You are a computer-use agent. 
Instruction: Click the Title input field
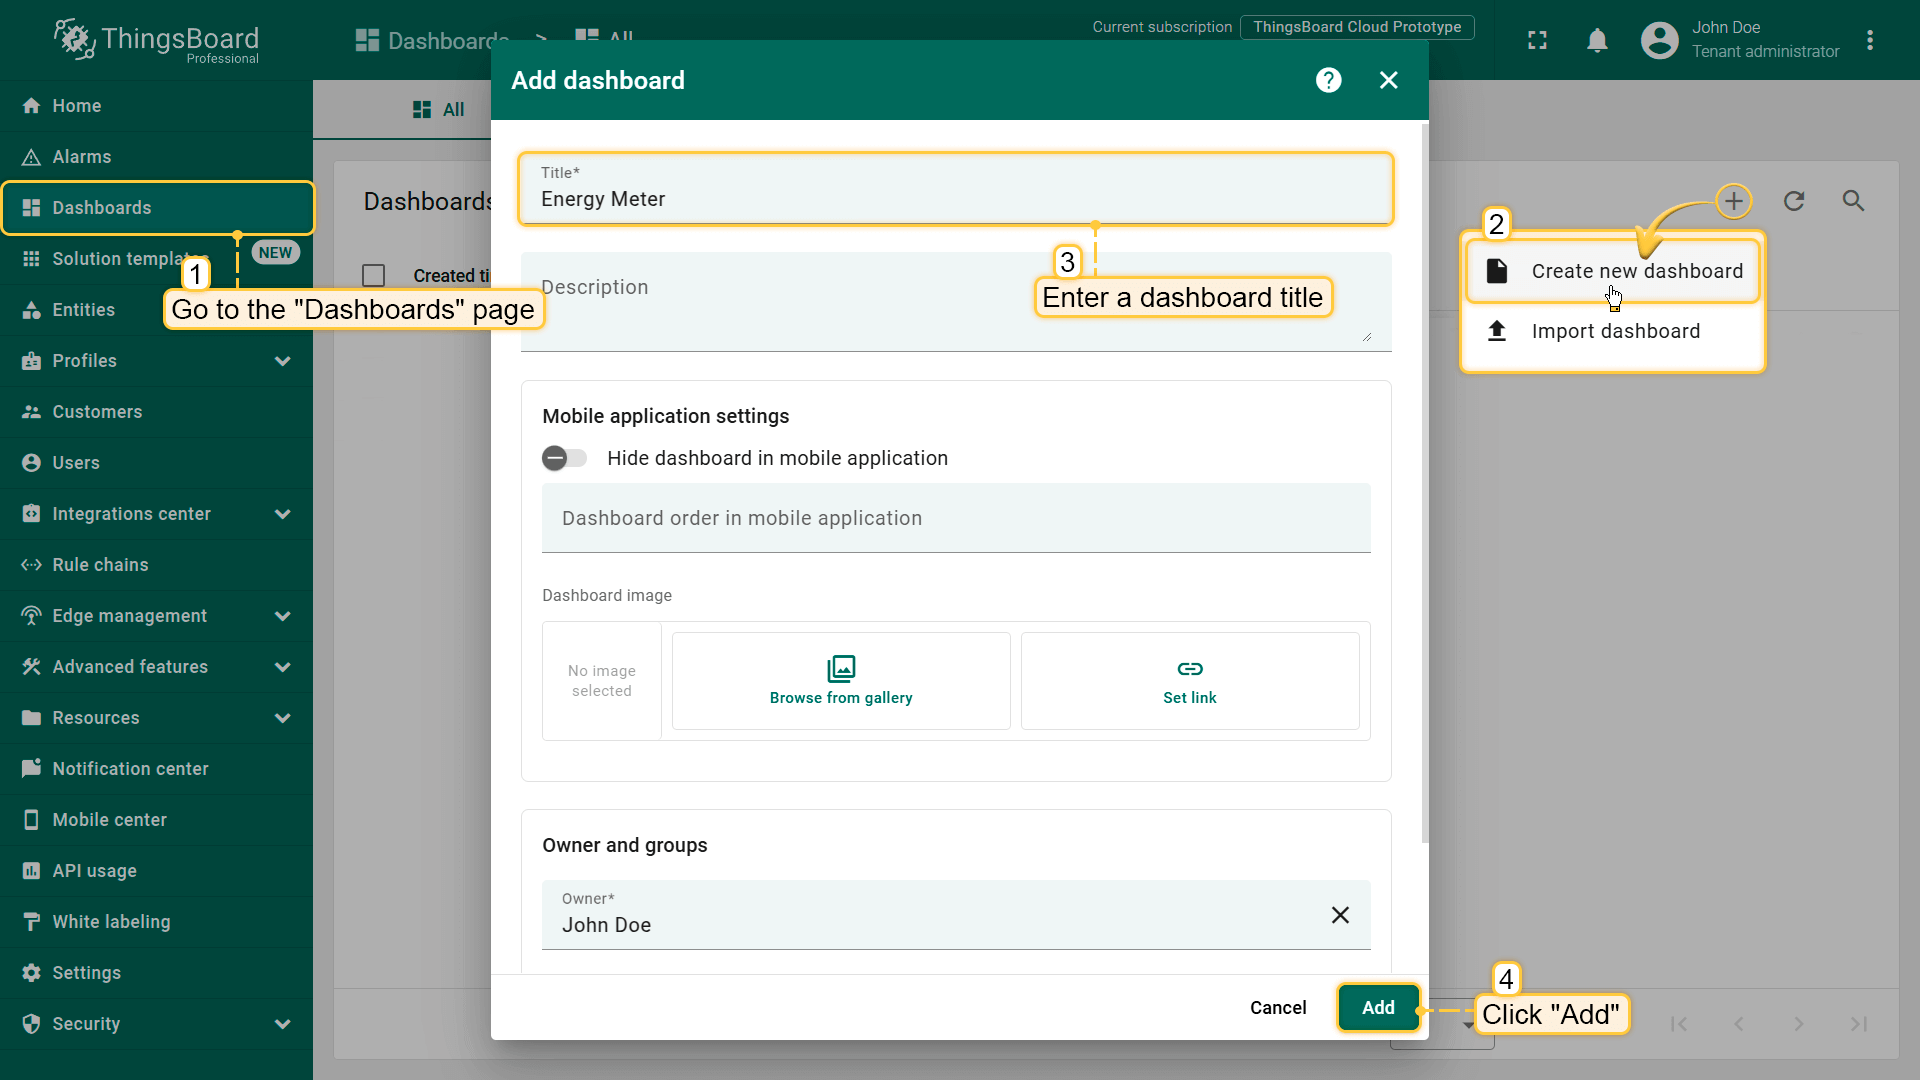(x=956, y=189)
